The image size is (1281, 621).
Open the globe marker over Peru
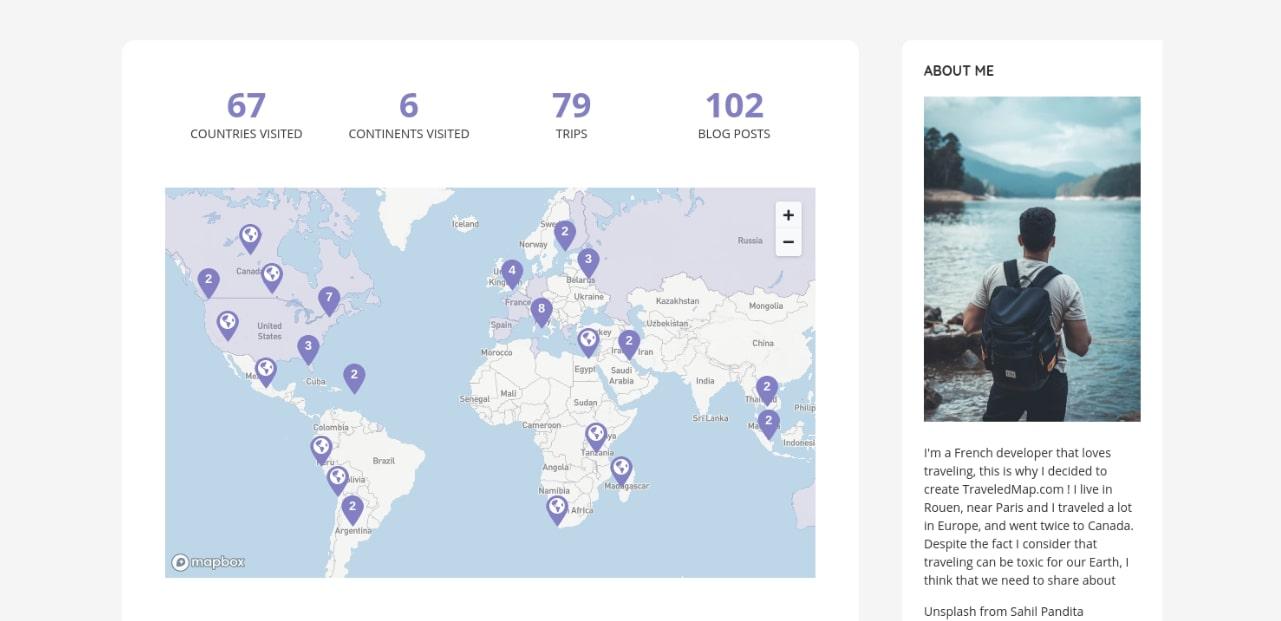click(x=321, y=448)
